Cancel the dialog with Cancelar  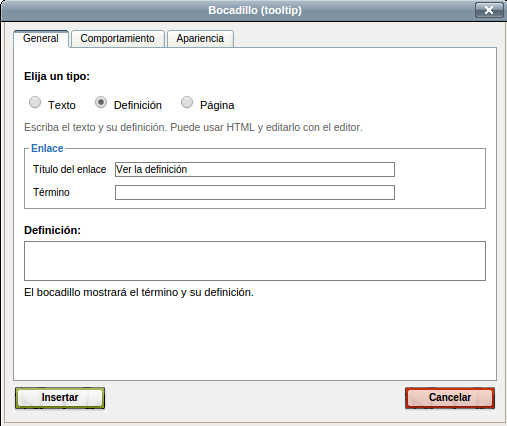click(450, 398)
